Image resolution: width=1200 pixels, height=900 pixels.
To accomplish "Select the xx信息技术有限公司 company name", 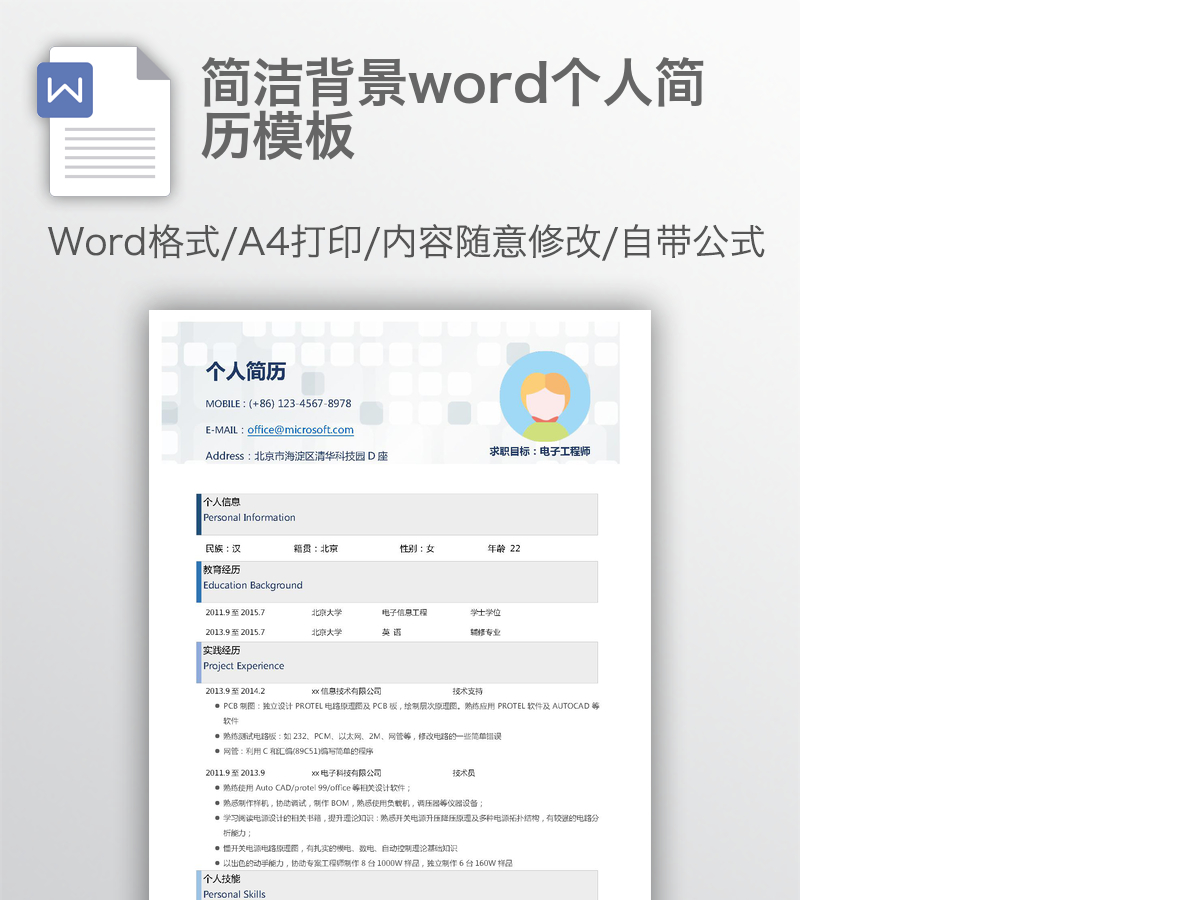I will [x=346, y=691].
